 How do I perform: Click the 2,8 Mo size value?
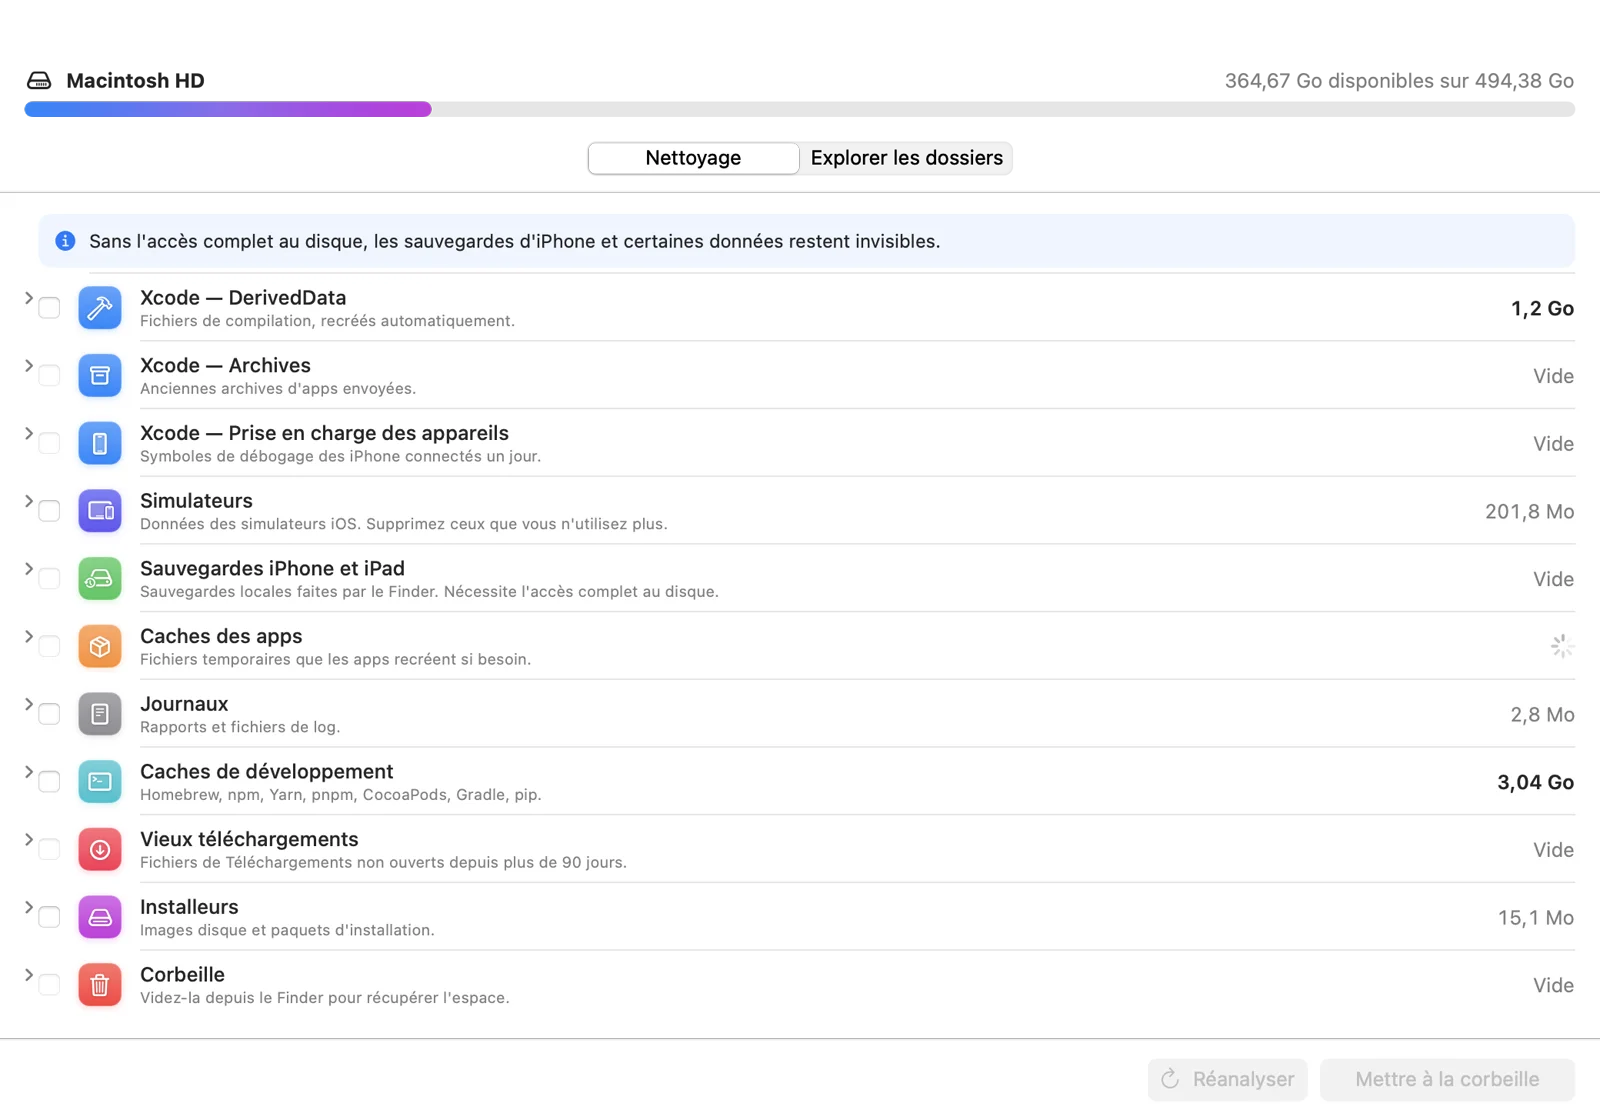1542,714
